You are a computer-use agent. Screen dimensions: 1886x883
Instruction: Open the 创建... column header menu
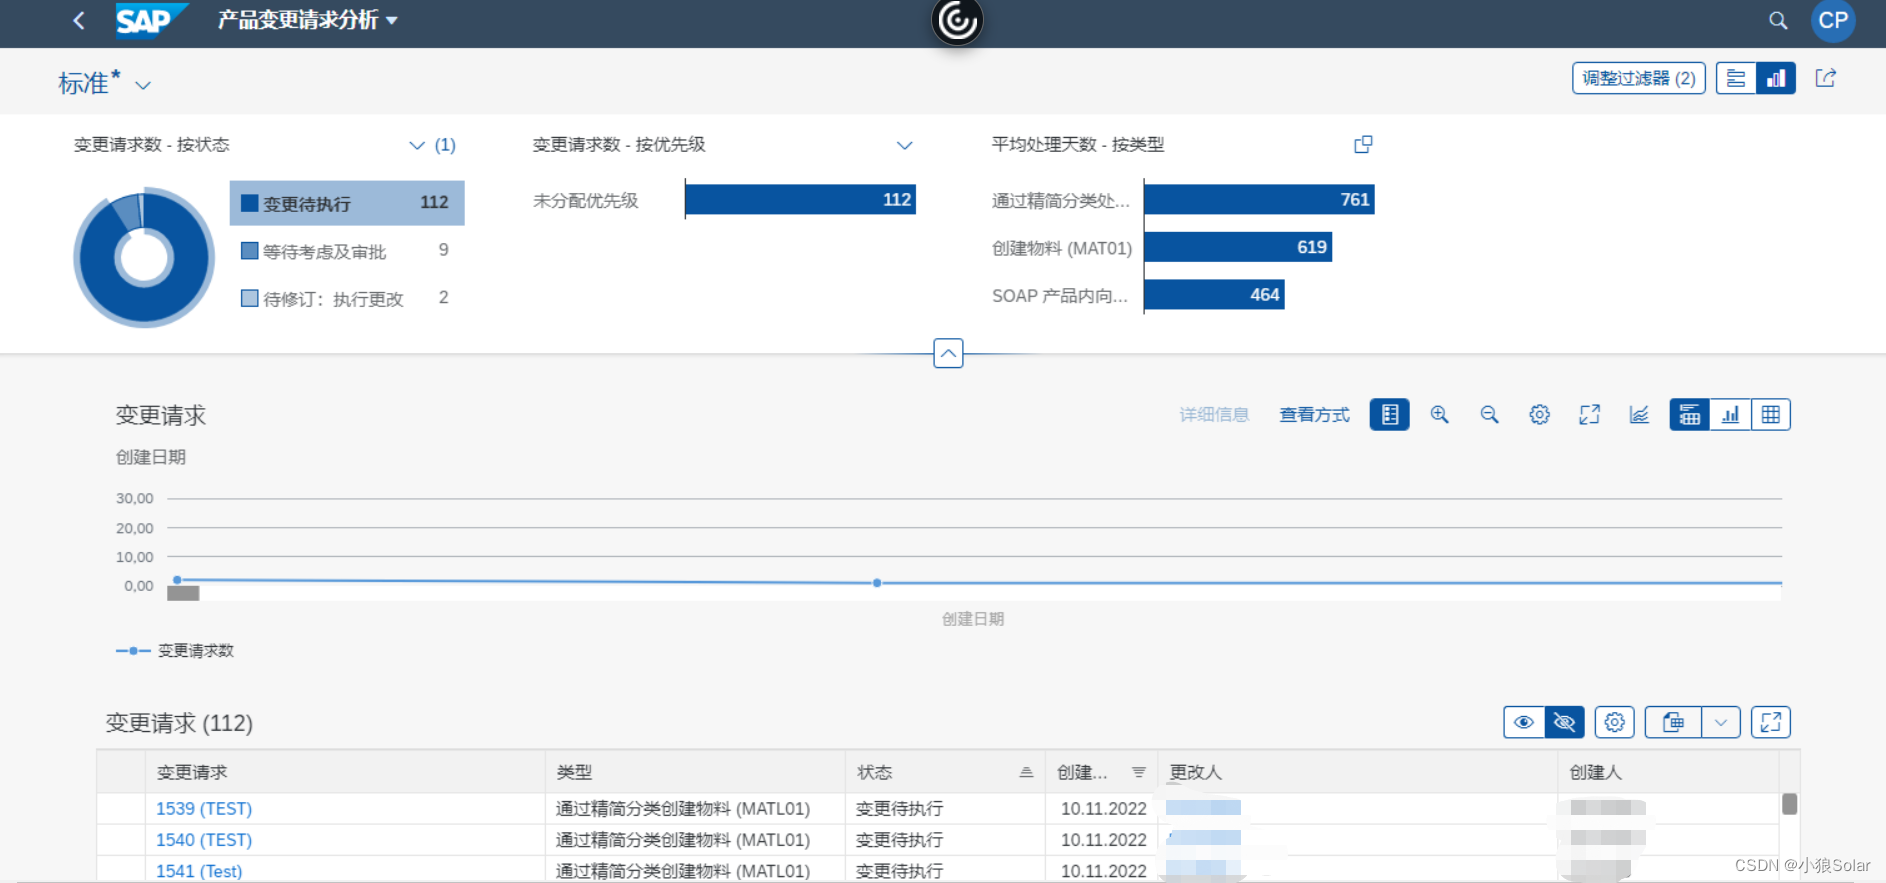tap(1101, 773)
